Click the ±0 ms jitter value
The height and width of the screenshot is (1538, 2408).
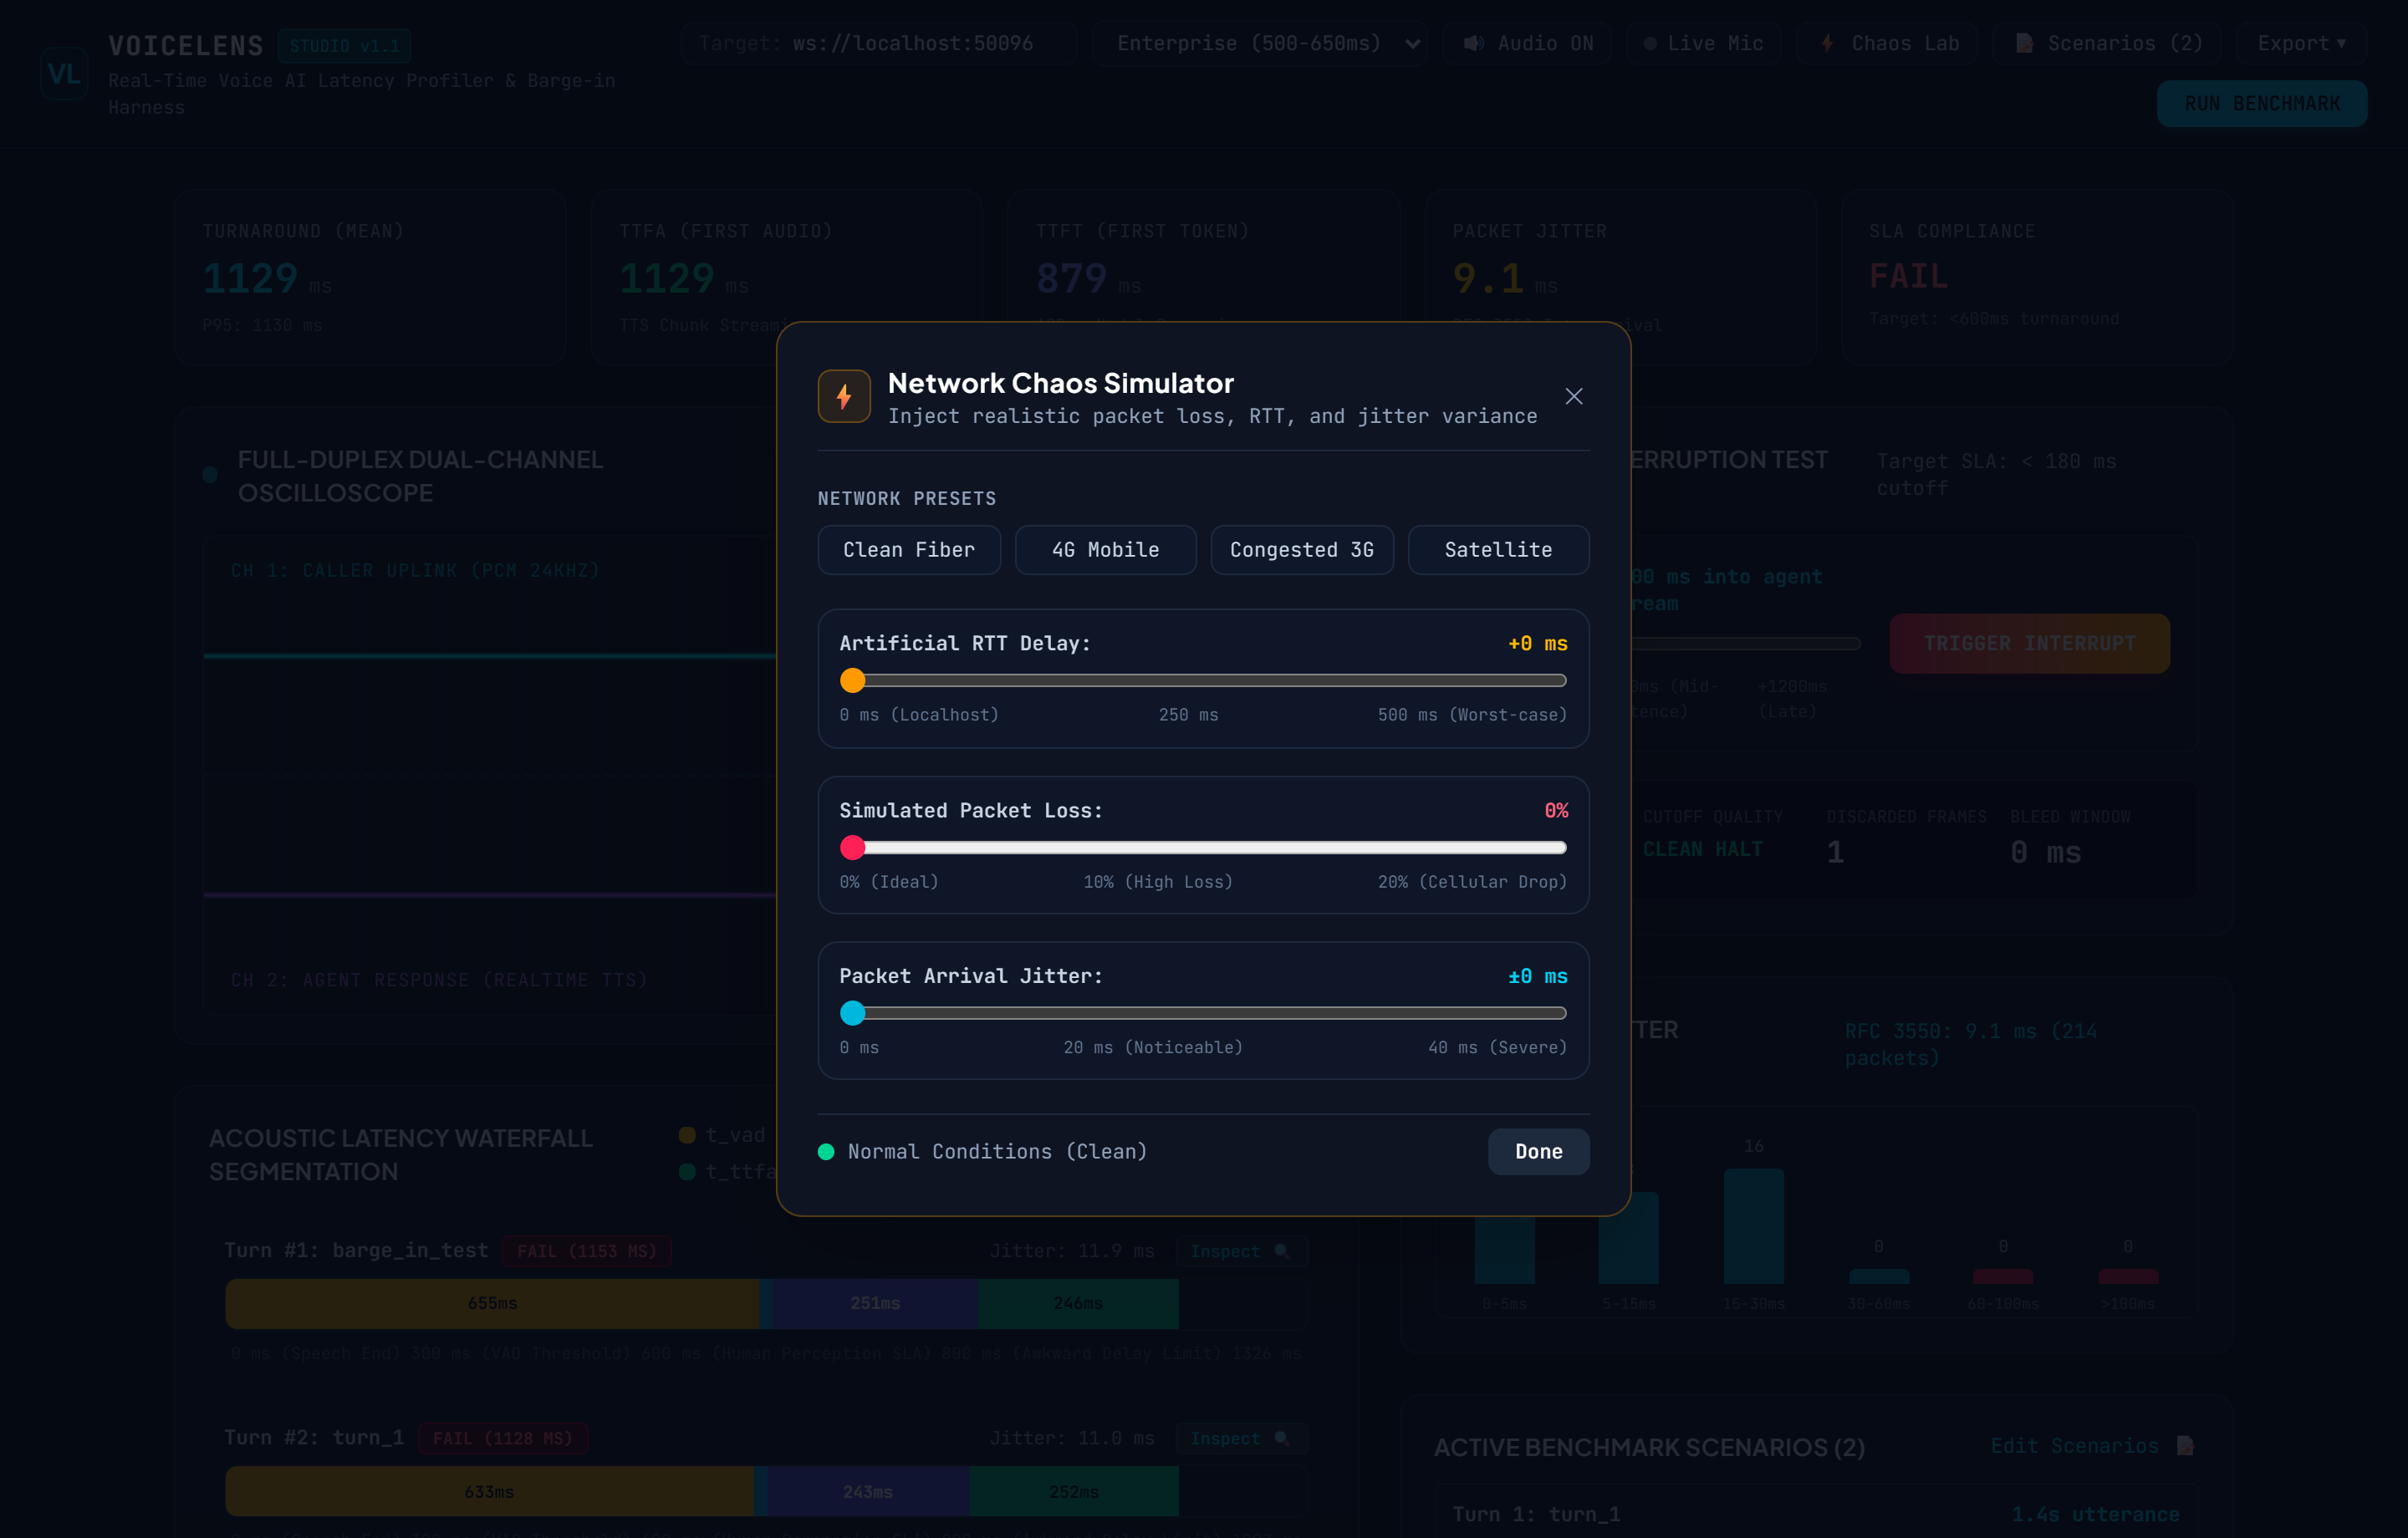[x=1538, y=977]
